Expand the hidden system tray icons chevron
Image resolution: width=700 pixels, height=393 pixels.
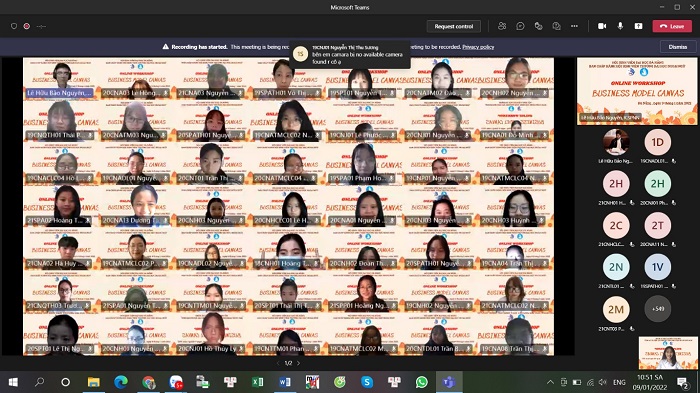[550, 382]
